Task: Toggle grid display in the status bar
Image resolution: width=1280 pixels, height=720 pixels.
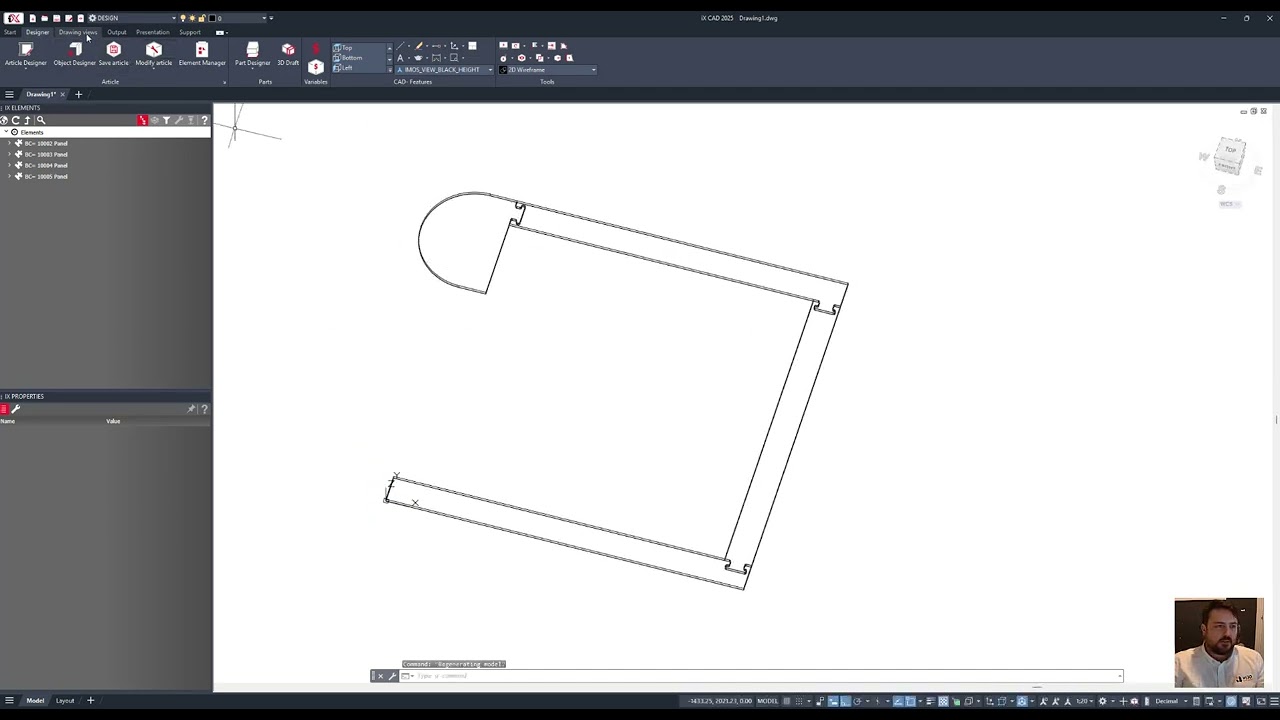Action: pos(786,701)
